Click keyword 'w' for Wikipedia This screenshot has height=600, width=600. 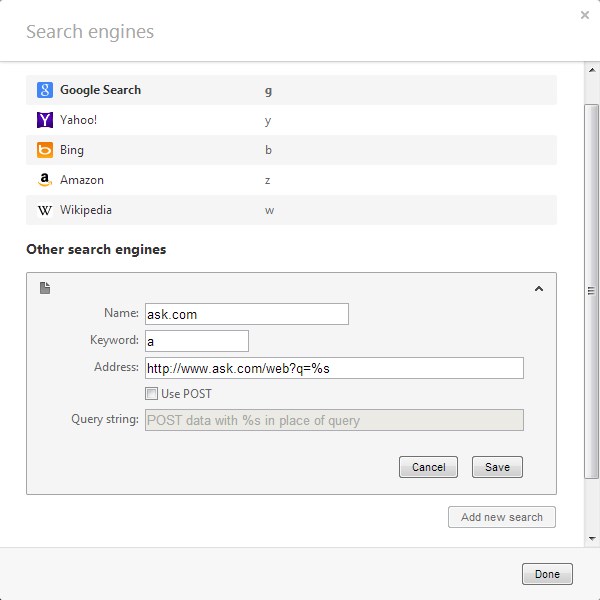click(x=269, y=210)
